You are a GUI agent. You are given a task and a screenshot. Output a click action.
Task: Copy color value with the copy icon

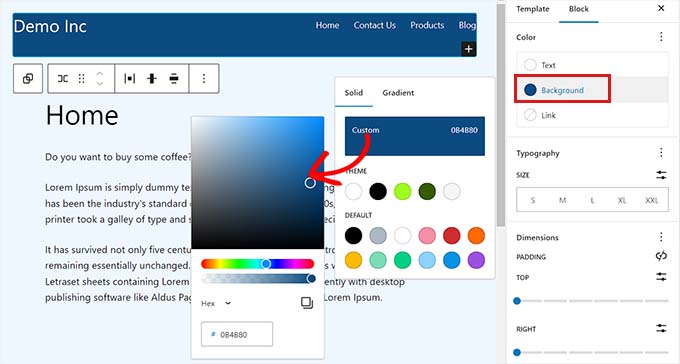tap(307, 303)
